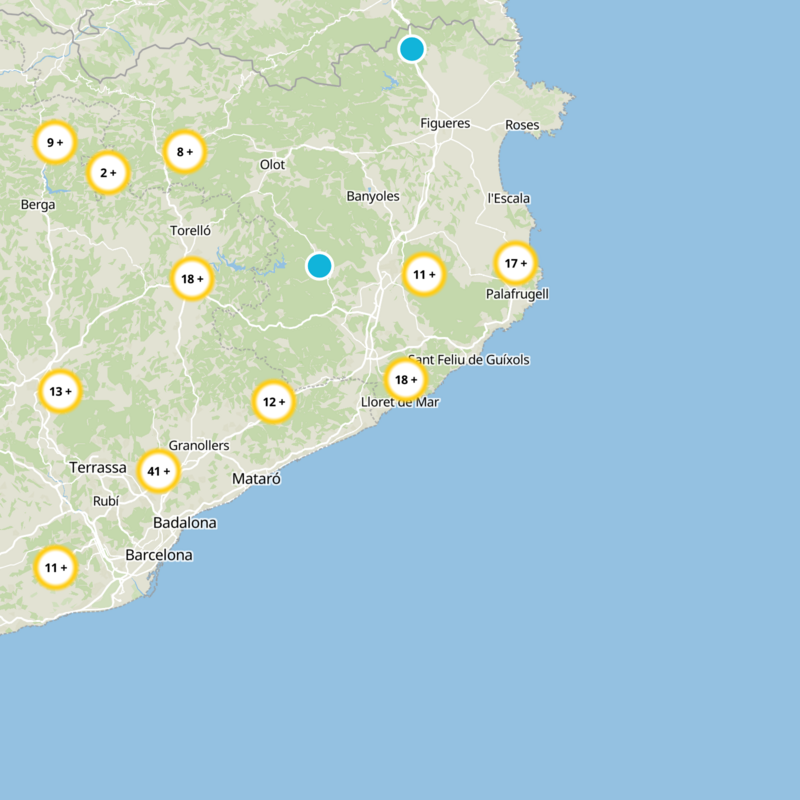
Task: Expand the 18 + cluster at Lloret de Mar
Action: (x=406, y=380)
